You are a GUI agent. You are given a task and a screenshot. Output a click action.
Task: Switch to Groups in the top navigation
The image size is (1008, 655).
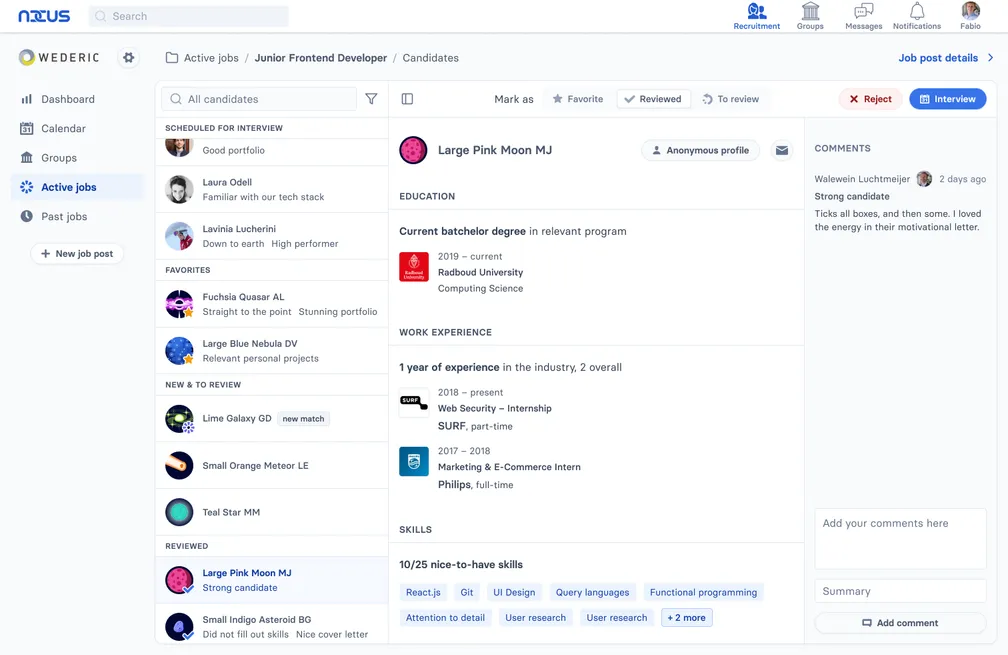click(810, 15)
